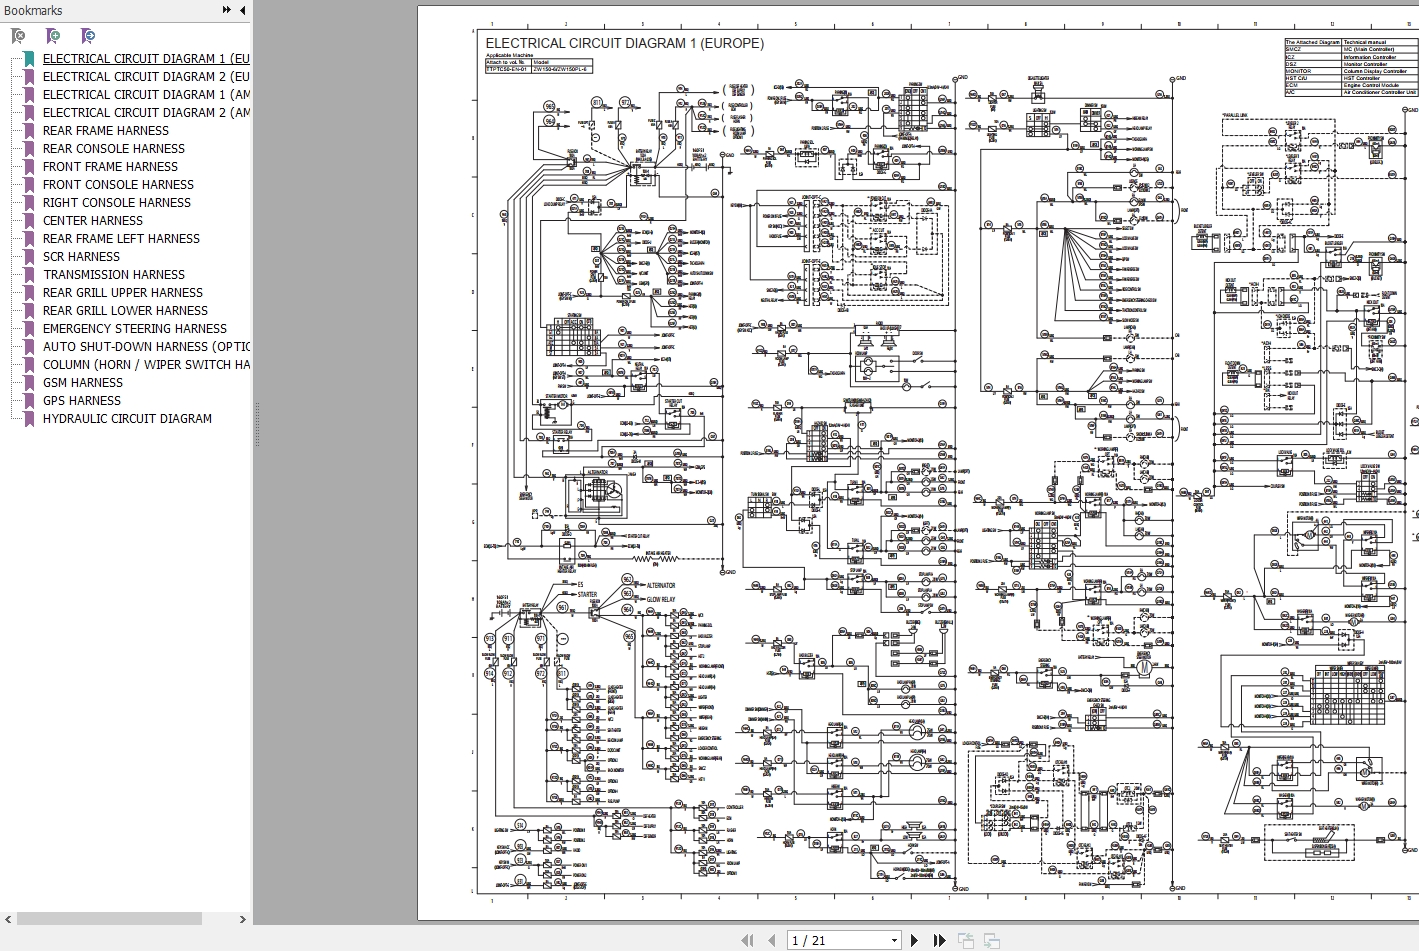The height and width of the screenshot is (951, 1419).
Task: Click the Rear Console Harness bookmark icon
Action: (x=29, y=149)
